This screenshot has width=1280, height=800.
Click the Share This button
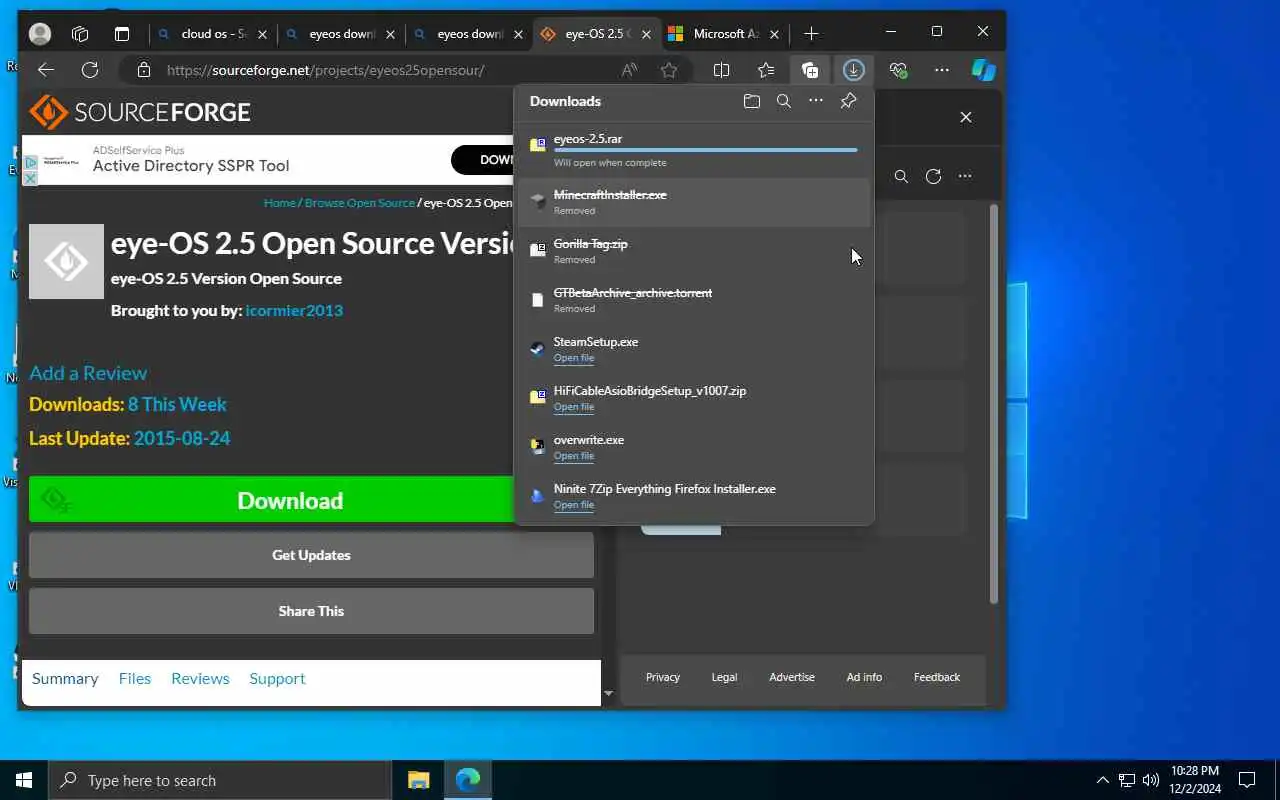(311, 611)
